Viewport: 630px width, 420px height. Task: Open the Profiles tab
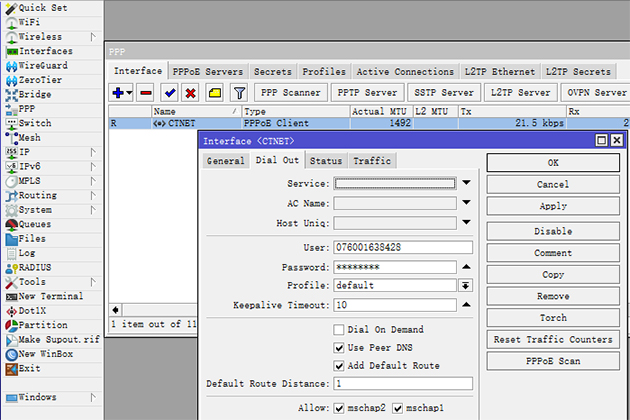point(324,72)
